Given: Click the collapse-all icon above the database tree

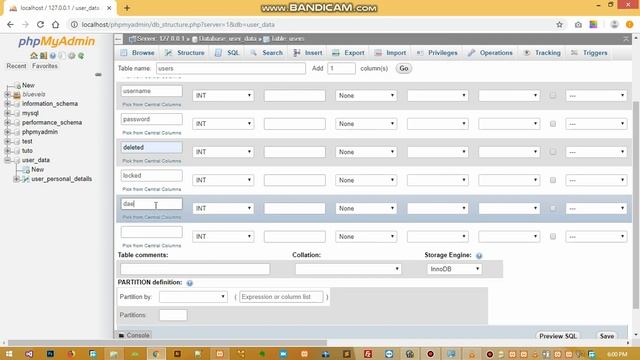Looking at the screenshot, I should click(x=98, y=75).
